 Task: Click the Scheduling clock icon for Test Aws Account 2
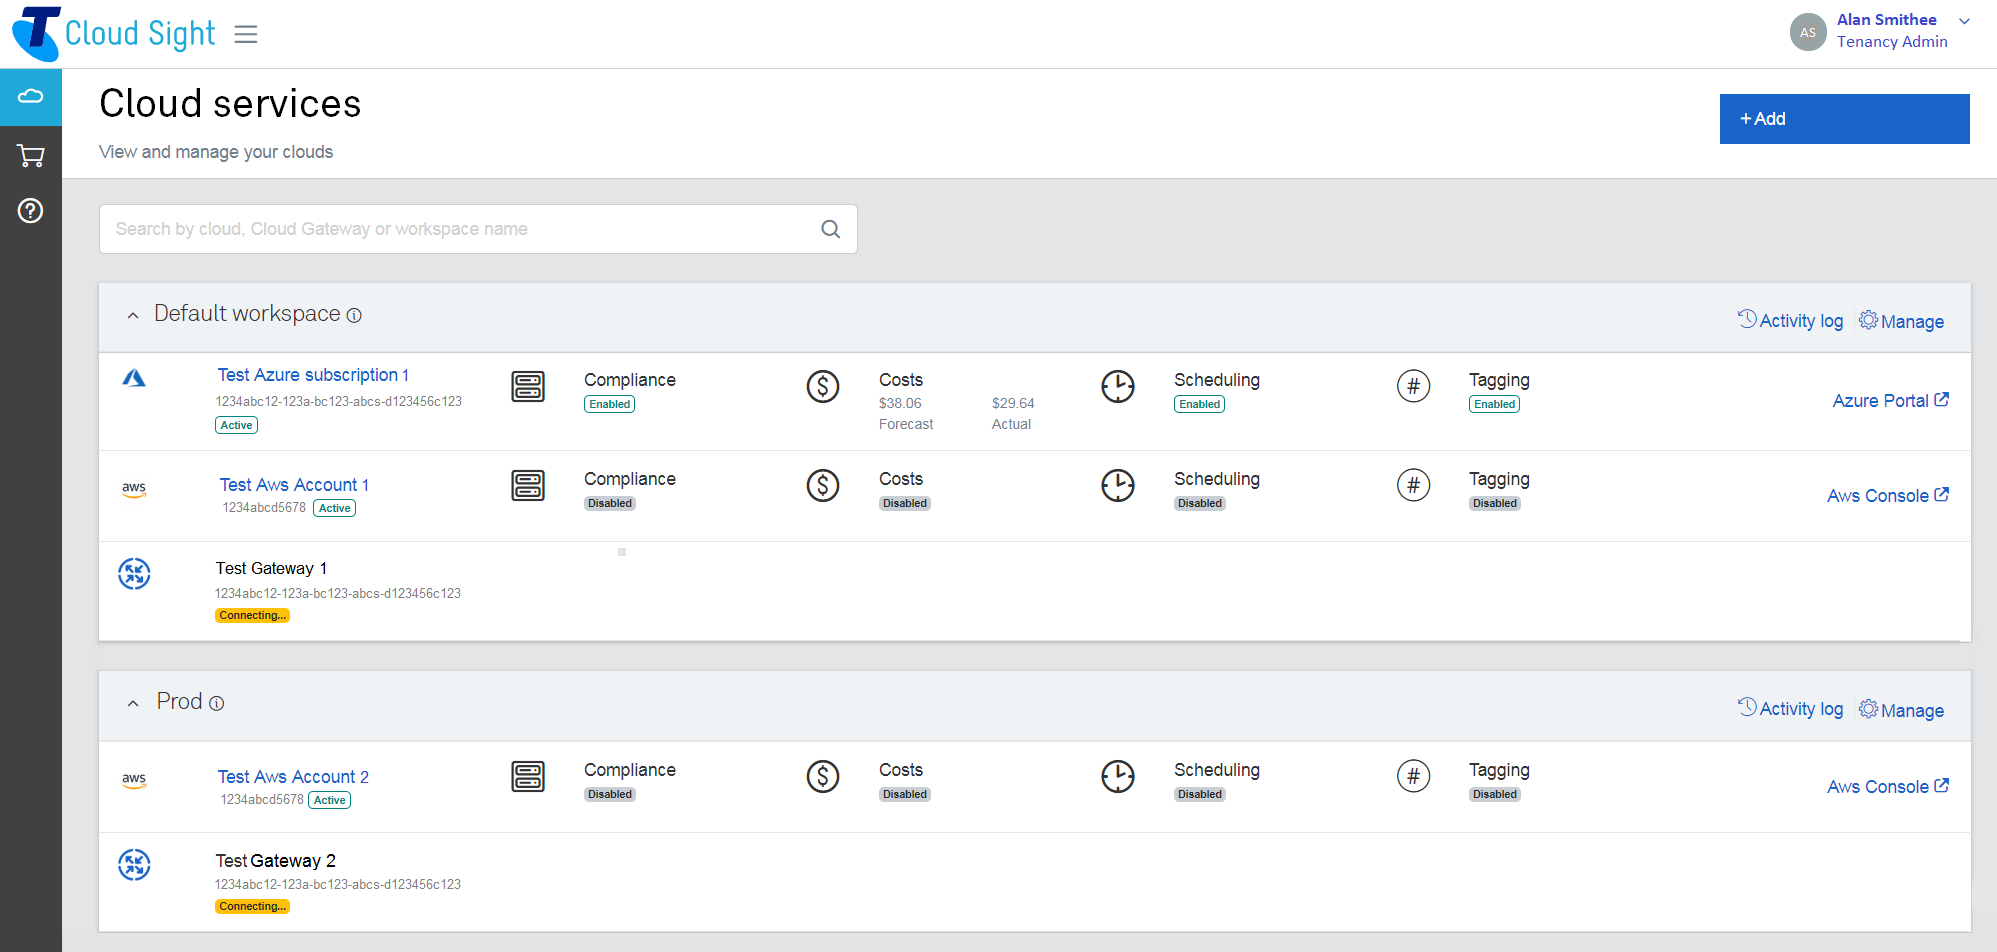1118,776
